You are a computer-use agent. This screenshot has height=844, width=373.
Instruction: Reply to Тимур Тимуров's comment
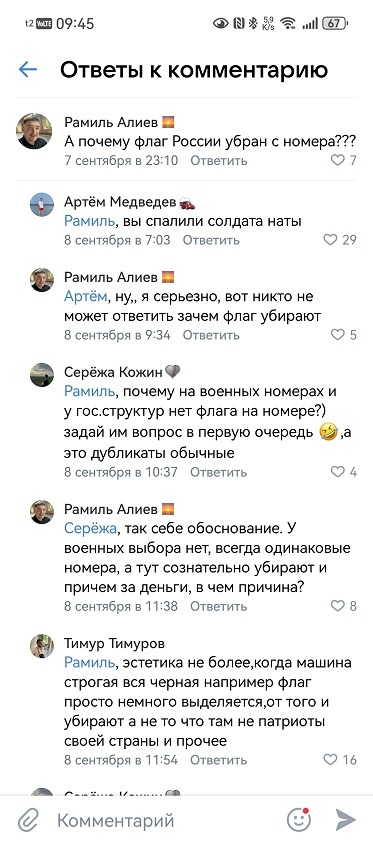(x=219, y=759)
